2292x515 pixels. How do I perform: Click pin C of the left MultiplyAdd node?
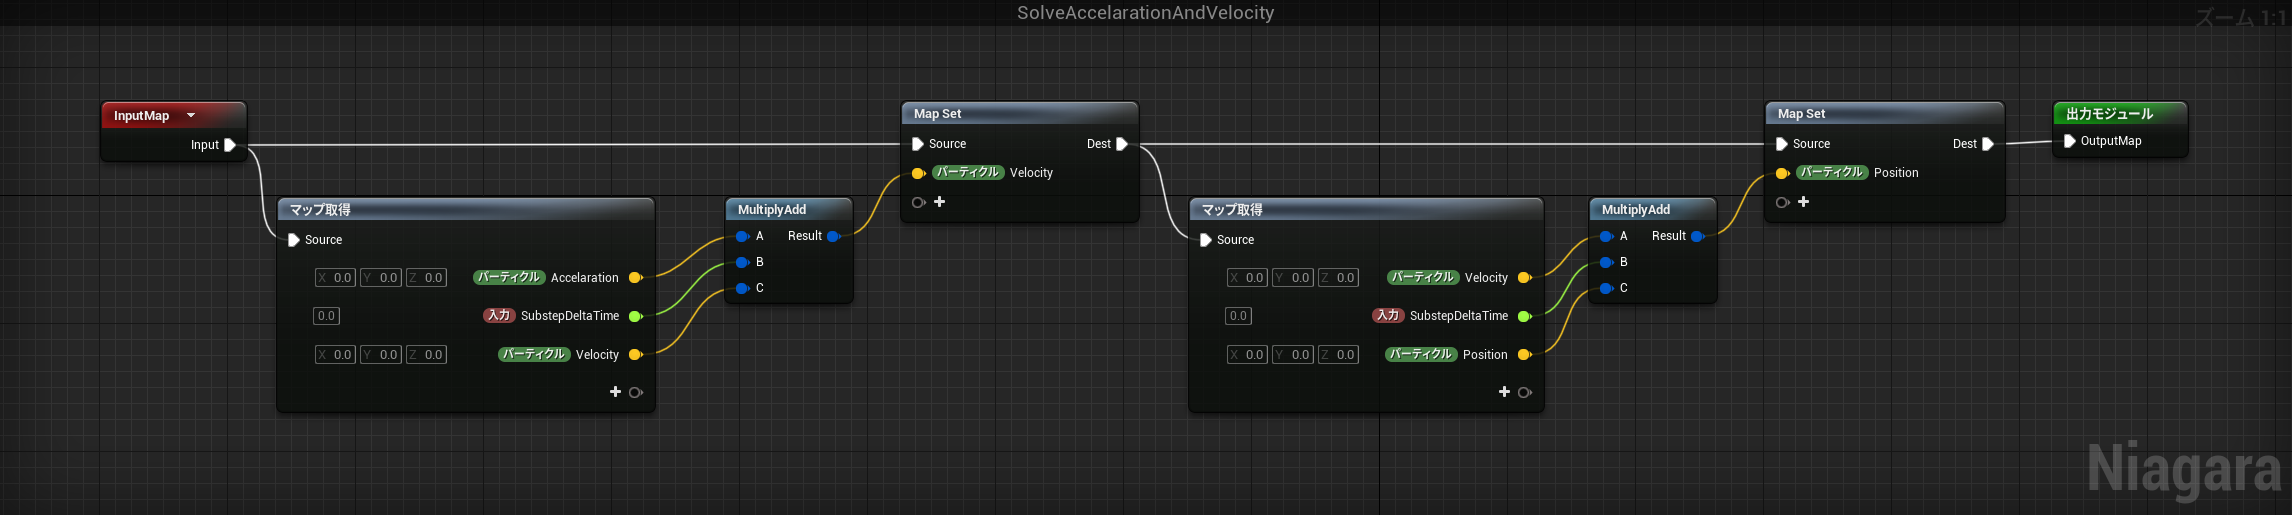click(742, 288)
